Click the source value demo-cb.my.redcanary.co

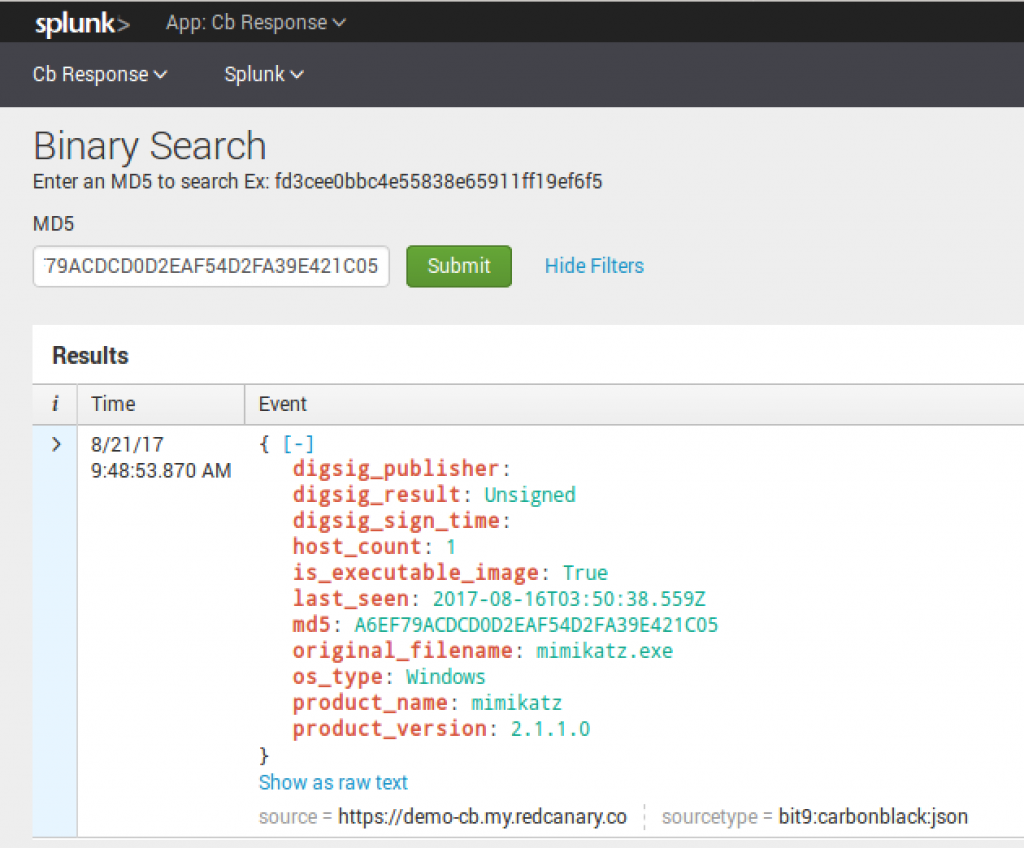click(x=482, y=817)
